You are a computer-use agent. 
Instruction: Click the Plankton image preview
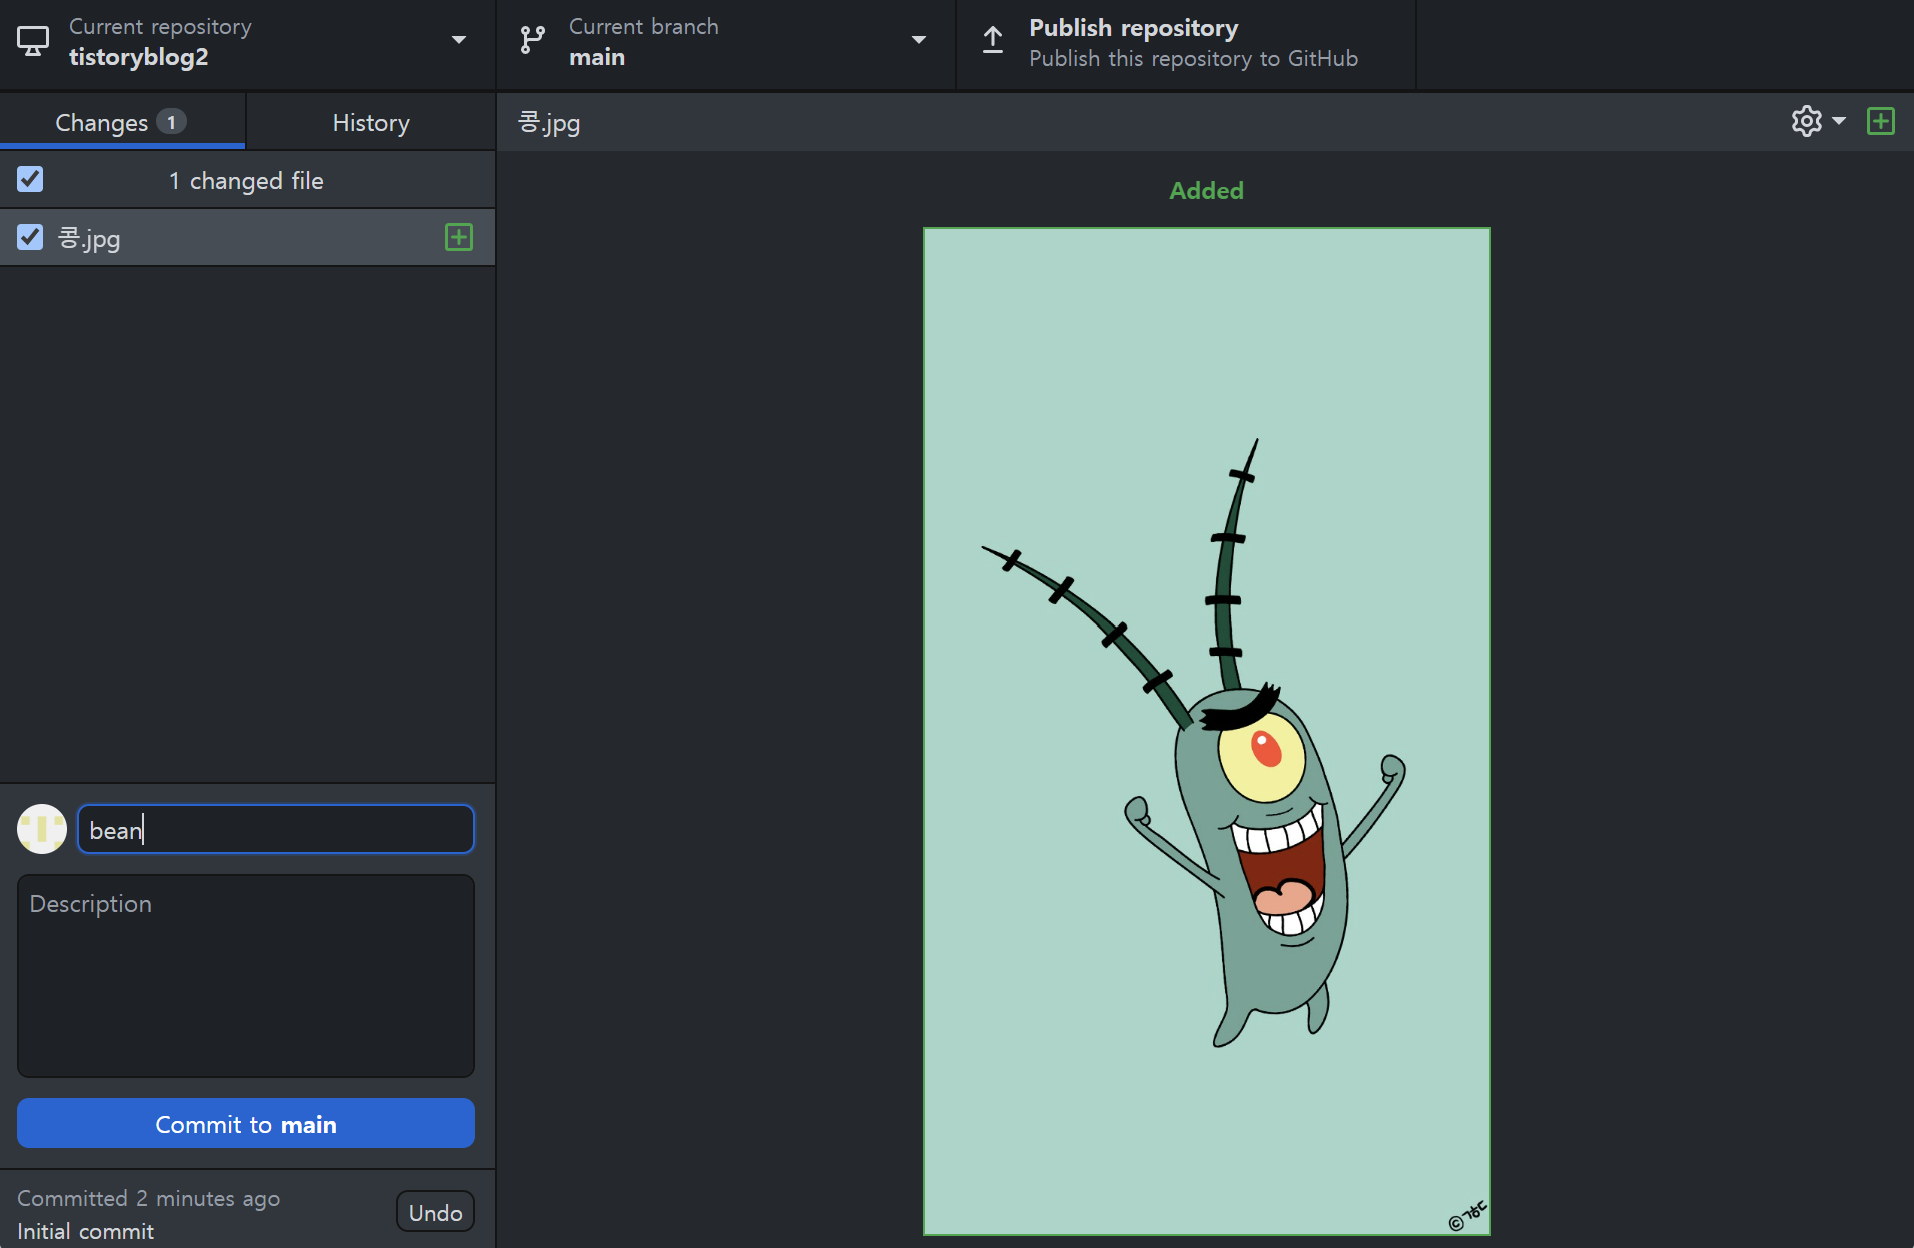1207,731
